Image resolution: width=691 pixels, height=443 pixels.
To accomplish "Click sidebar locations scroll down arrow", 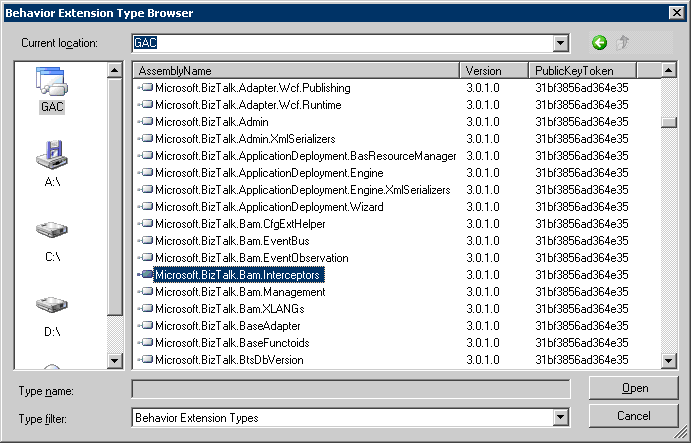I will 115,361.
